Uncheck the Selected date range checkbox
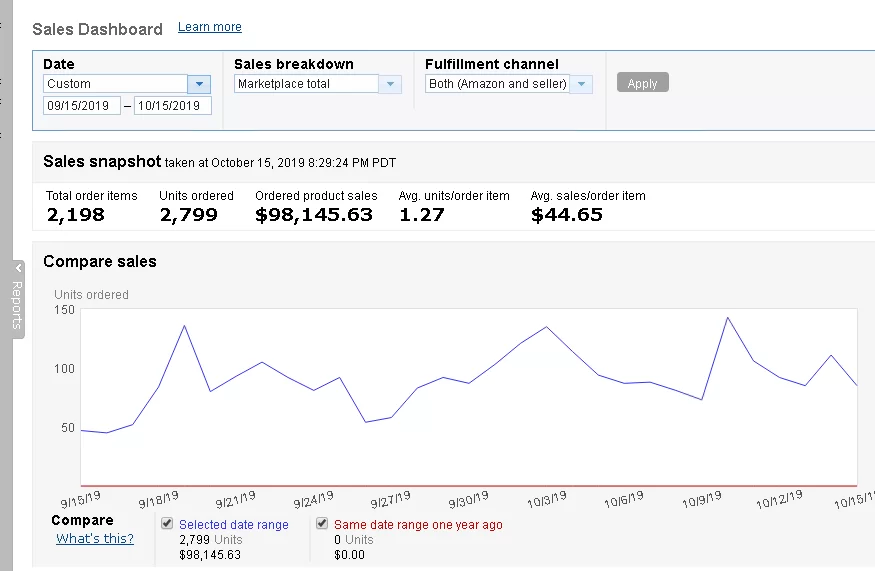This screenshot has width=875, height=571. pyautogui.click(x=167, y=523)
